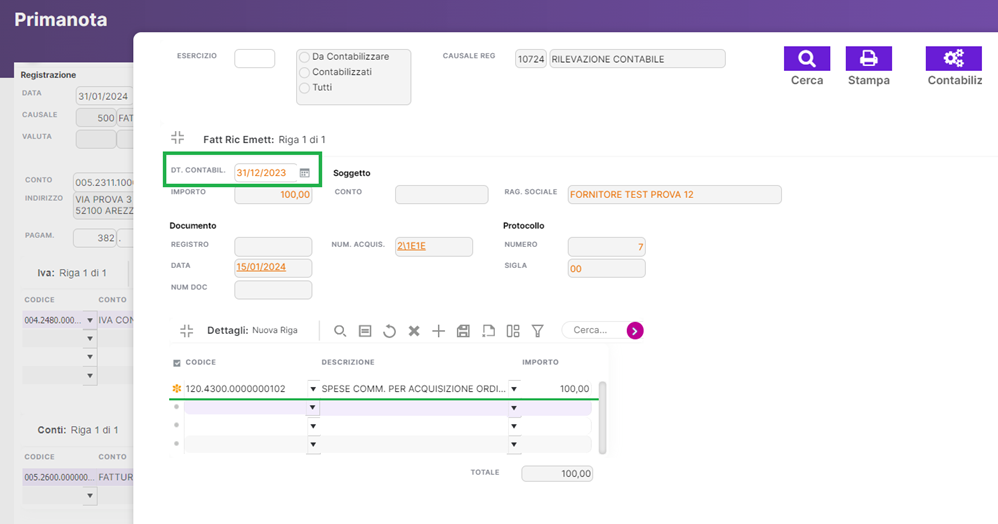Click the orange asterisk marker on first detail row
This screenshot has height=524, width=998.
pos(177,388)
